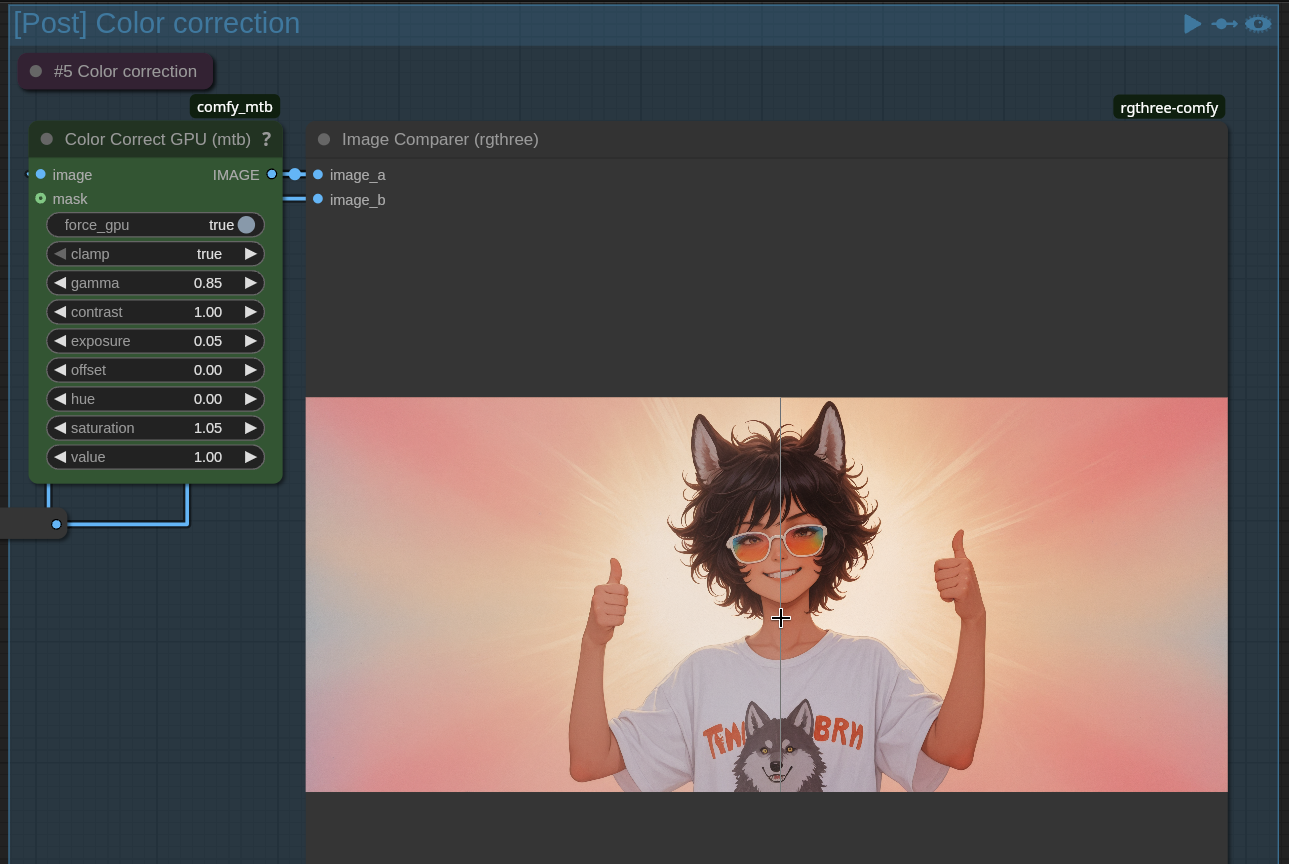
Task: Decrease value with the left arrow
Action: click(x=60, y=457)
